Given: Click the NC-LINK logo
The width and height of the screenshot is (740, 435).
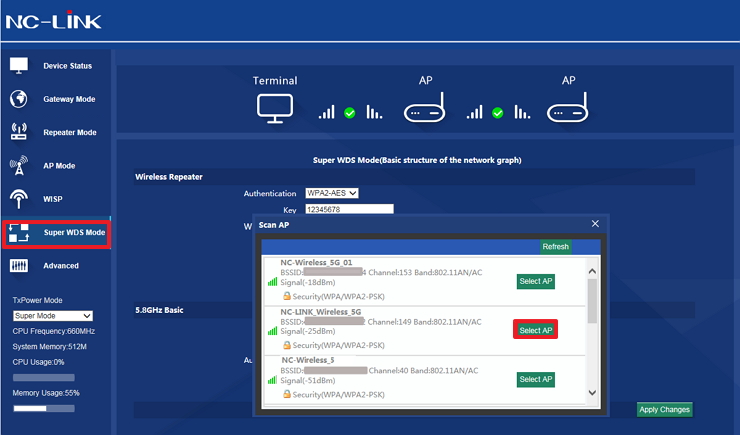Looking at the screenshot, I should coord(53,20).
